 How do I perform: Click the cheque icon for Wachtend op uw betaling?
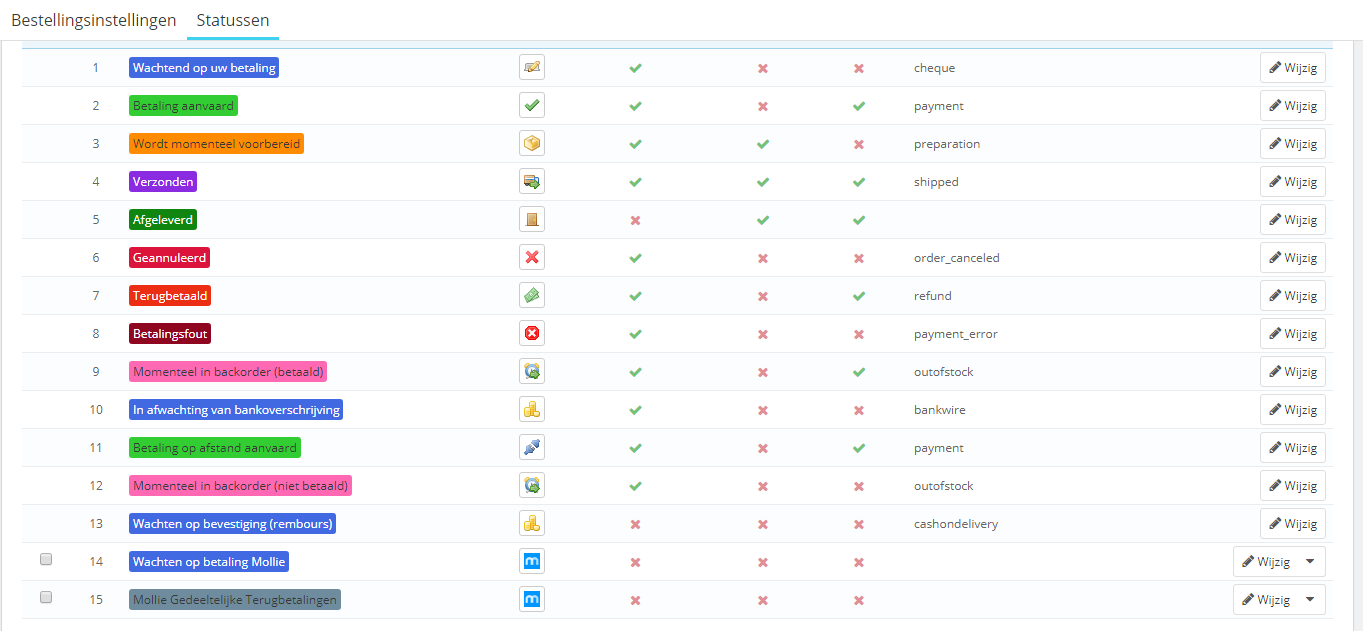coord(532,68)
